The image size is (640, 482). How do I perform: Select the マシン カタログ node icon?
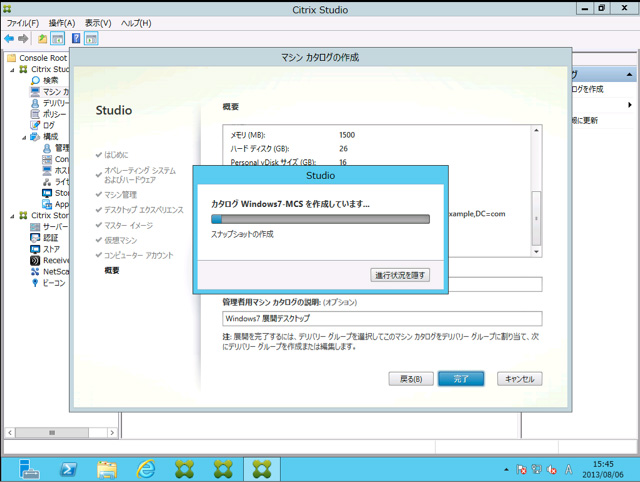click(x=36, y=91)
